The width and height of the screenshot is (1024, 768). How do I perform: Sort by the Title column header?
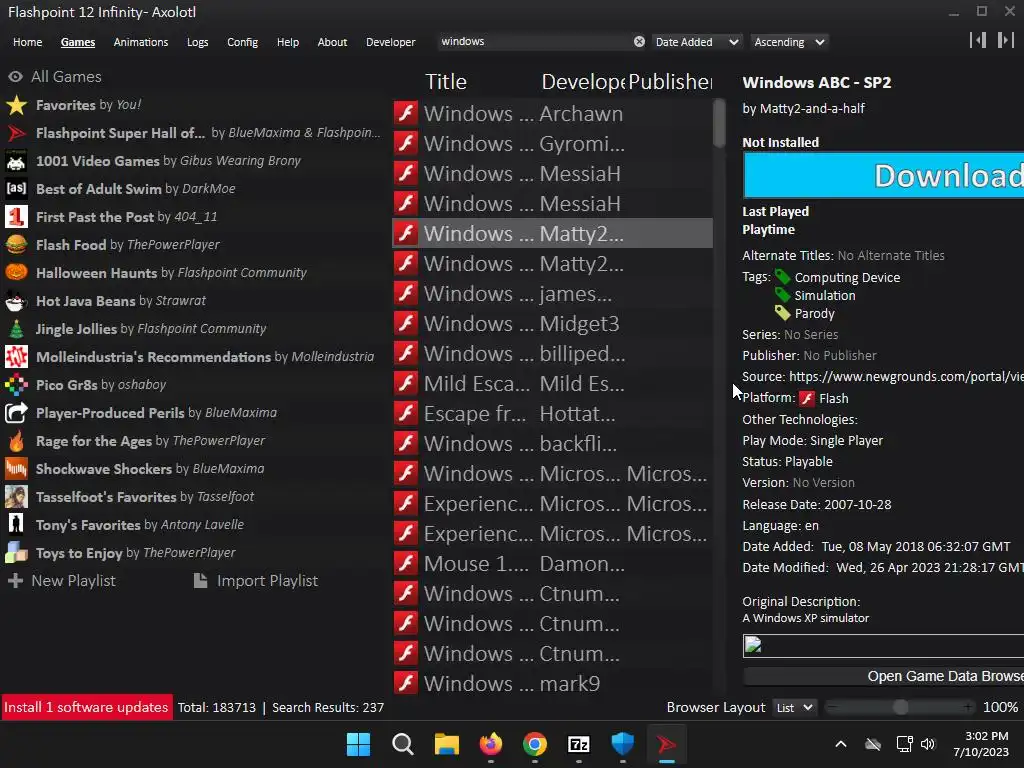[446, 82]
